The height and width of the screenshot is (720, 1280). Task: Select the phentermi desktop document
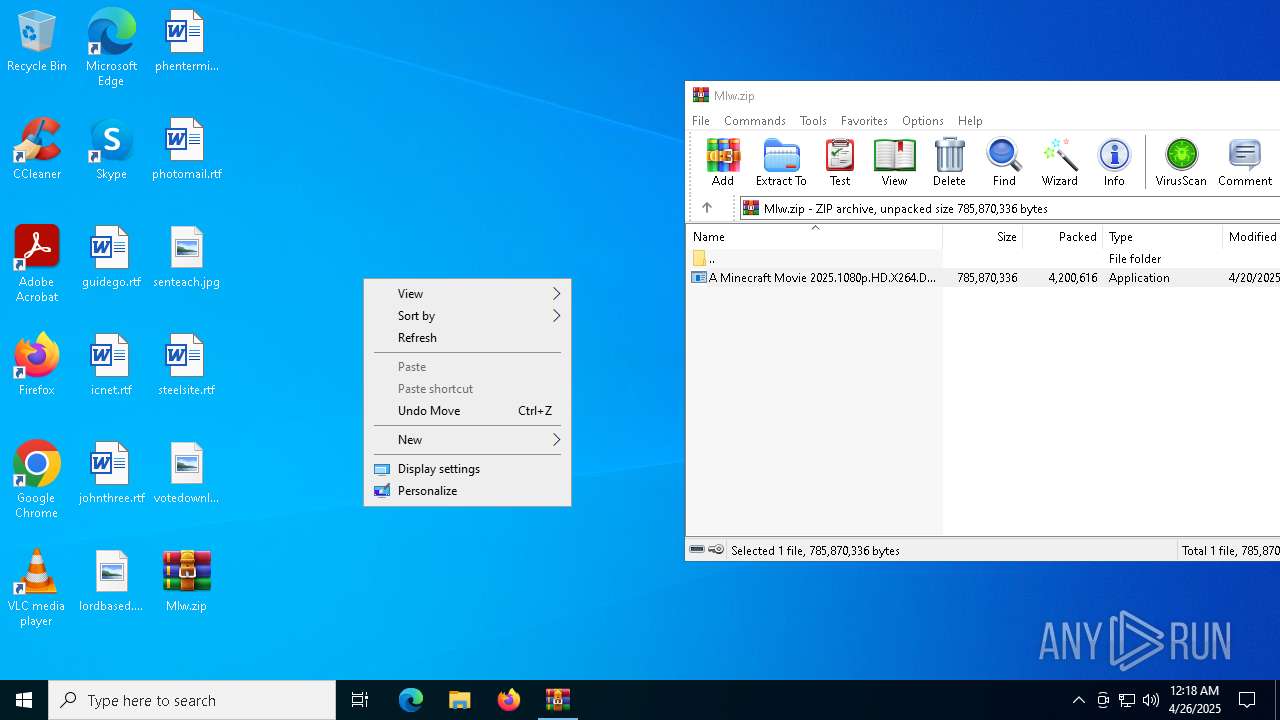click(186, 41)
